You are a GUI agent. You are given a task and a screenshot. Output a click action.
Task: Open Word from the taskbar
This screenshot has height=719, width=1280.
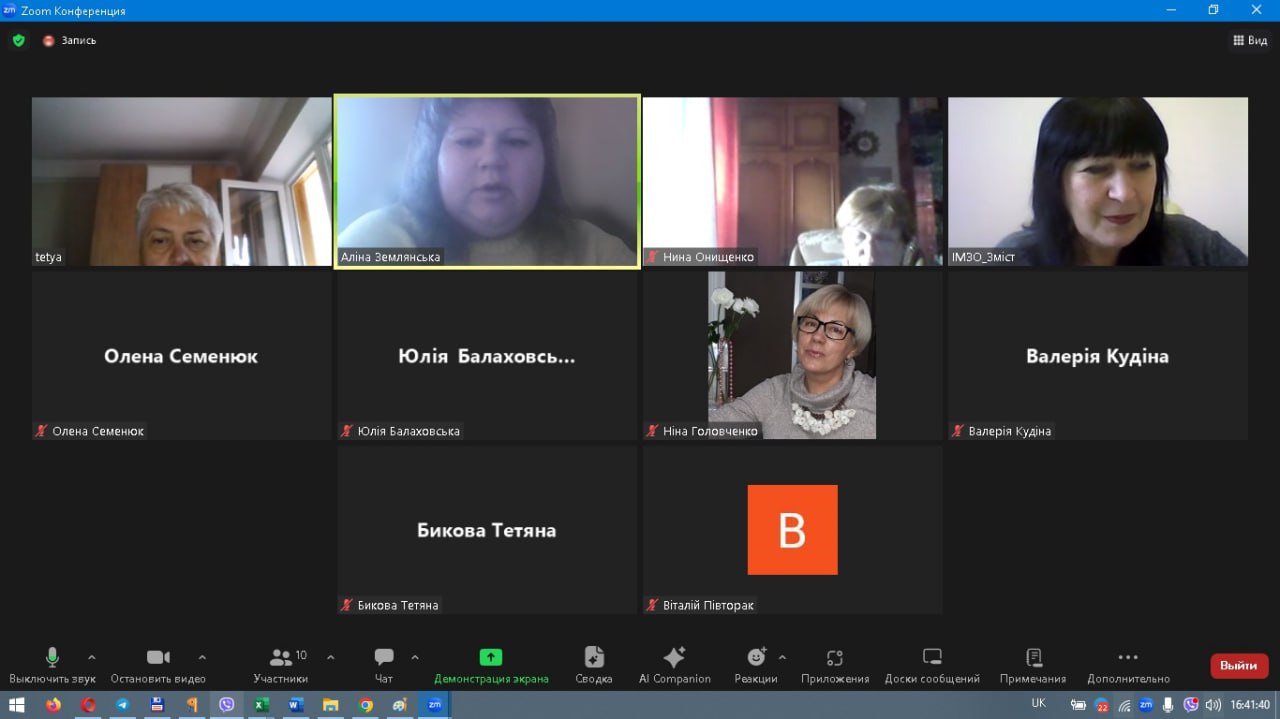pyautogui.click(x=296, y=705)
